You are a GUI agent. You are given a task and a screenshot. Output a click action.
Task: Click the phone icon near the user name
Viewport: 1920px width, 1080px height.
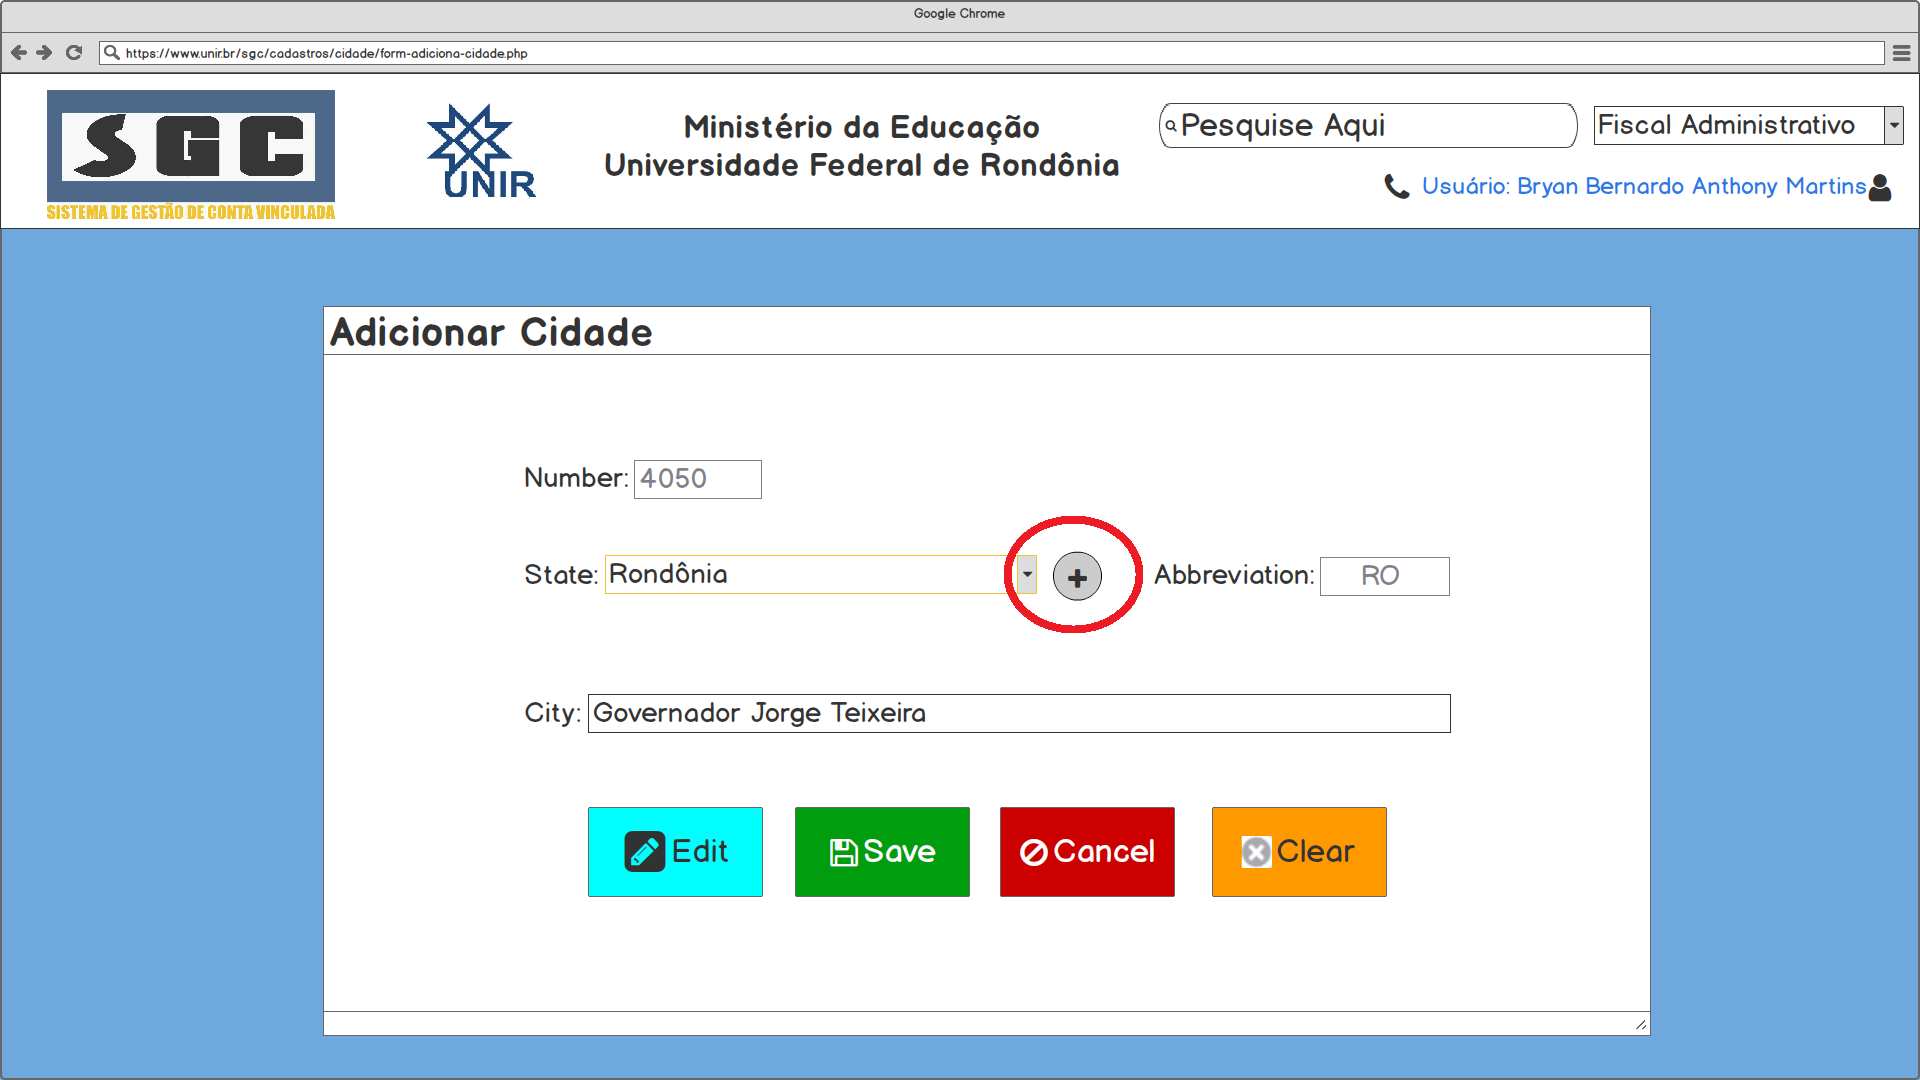tap(1397, 186)
